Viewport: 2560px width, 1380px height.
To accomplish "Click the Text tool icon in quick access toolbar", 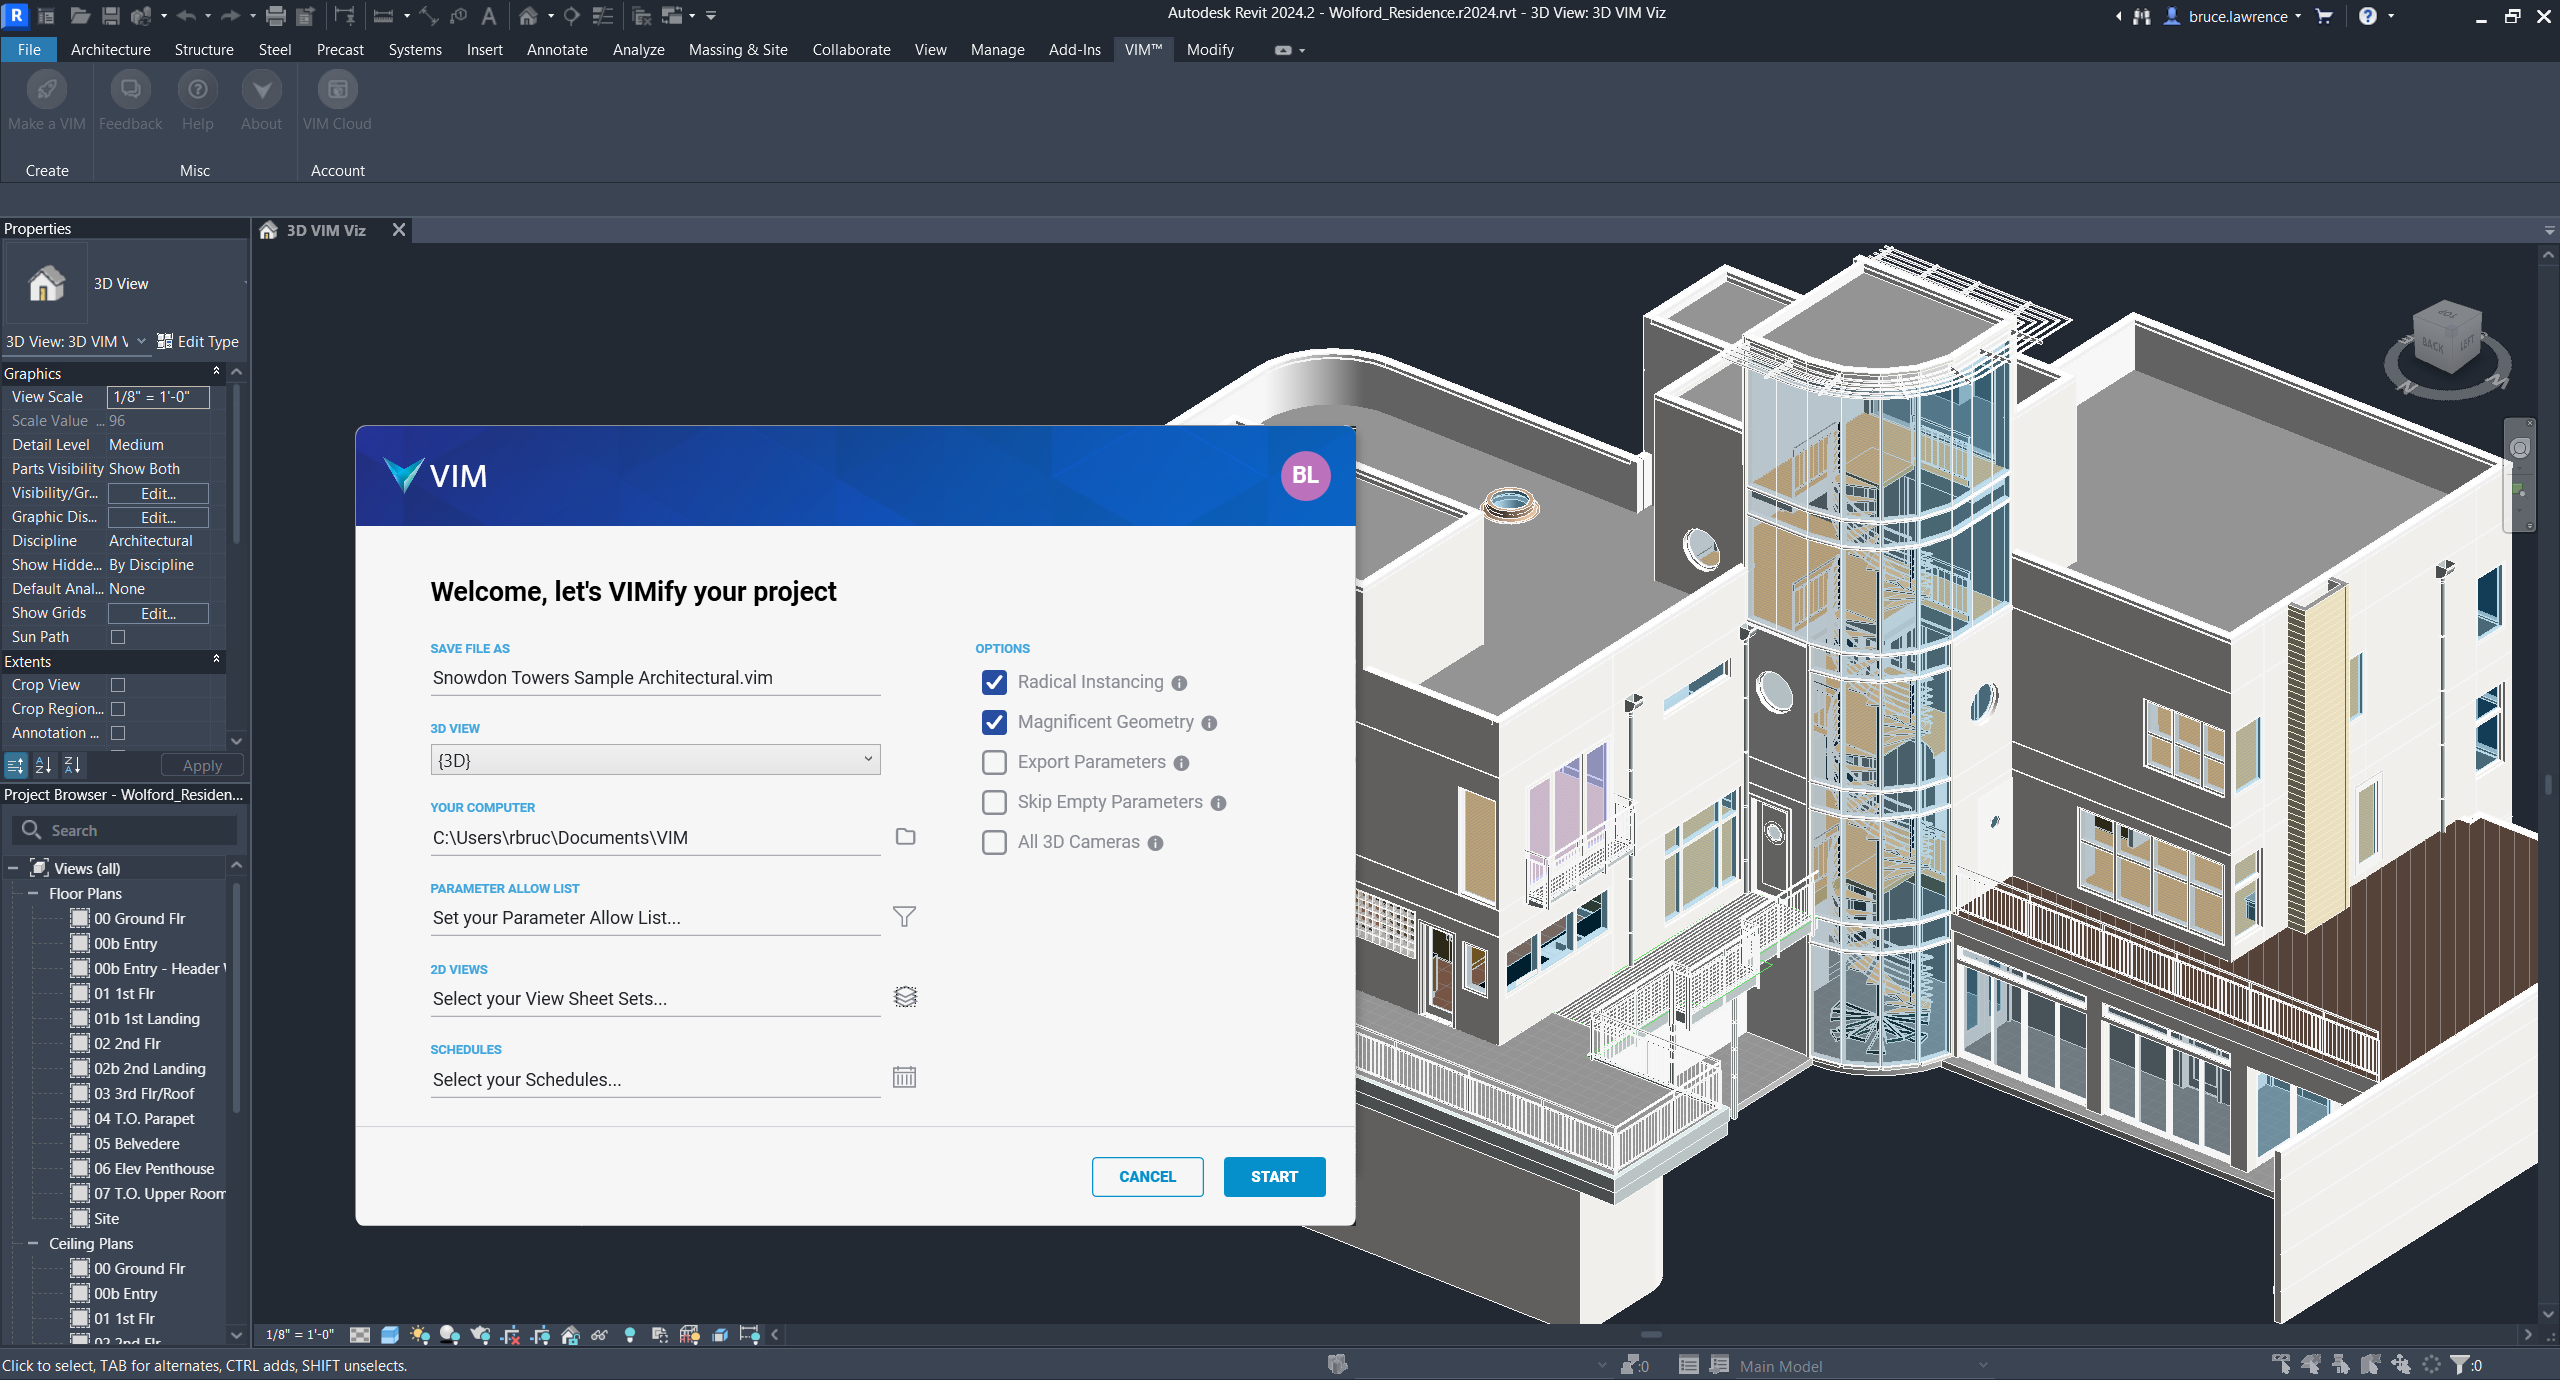I will coord(489,16).
